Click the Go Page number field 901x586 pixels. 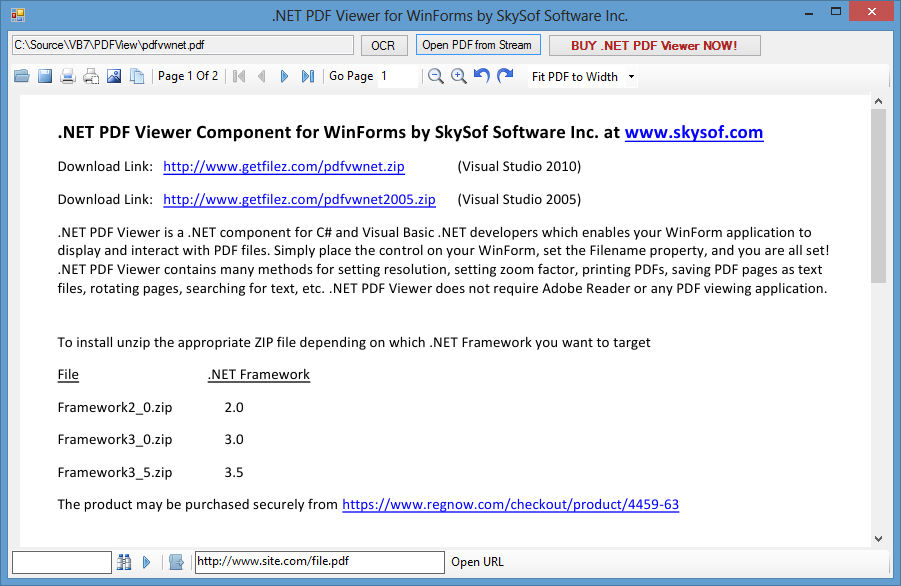pos(398,76)
